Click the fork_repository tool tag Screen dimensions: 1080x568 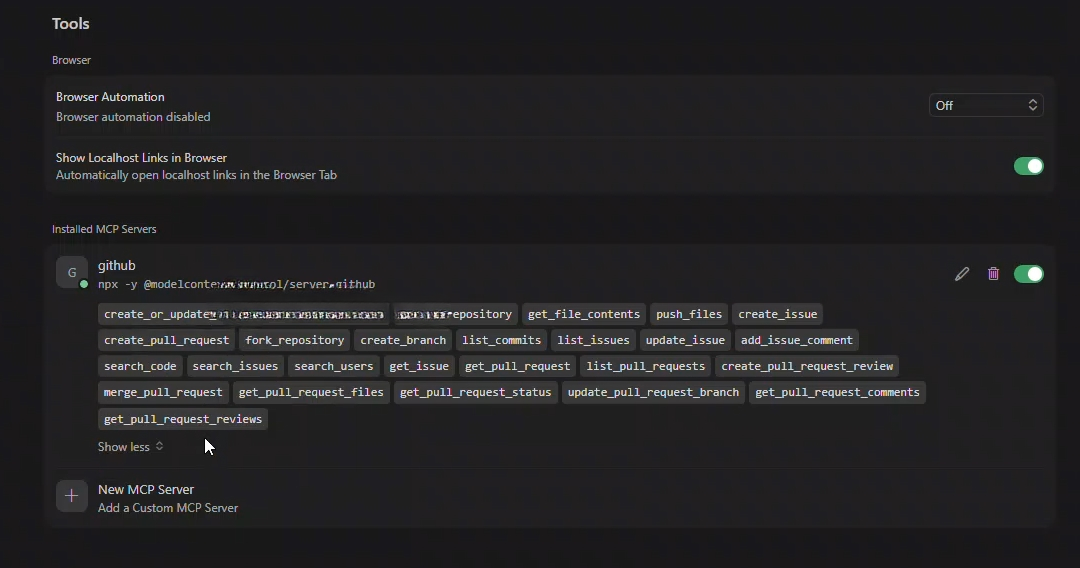pyautogui.click(x=295, y=340)
